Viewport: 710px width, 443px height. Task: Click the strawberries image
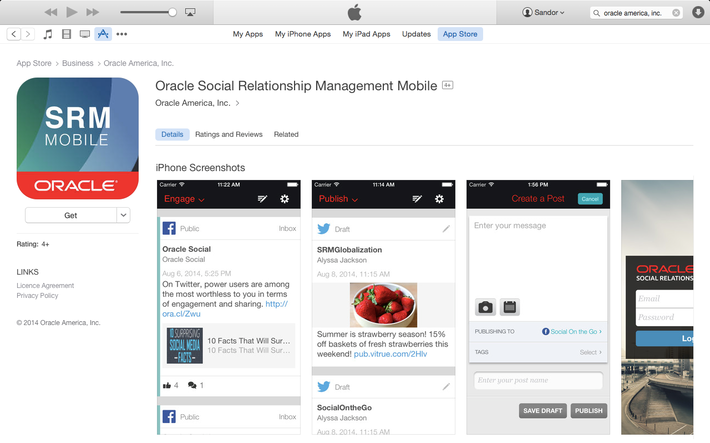384,305
